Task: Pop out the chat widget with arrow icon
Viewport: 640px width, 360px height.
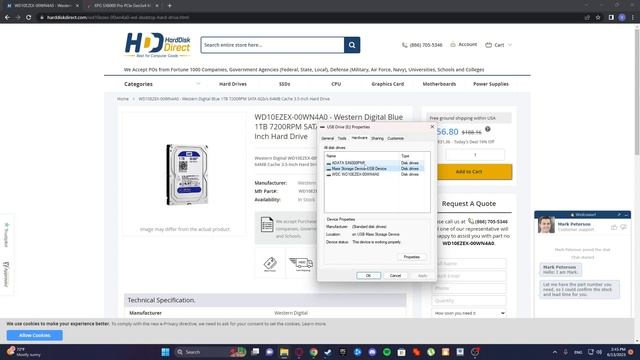Action: coord(619,215)
